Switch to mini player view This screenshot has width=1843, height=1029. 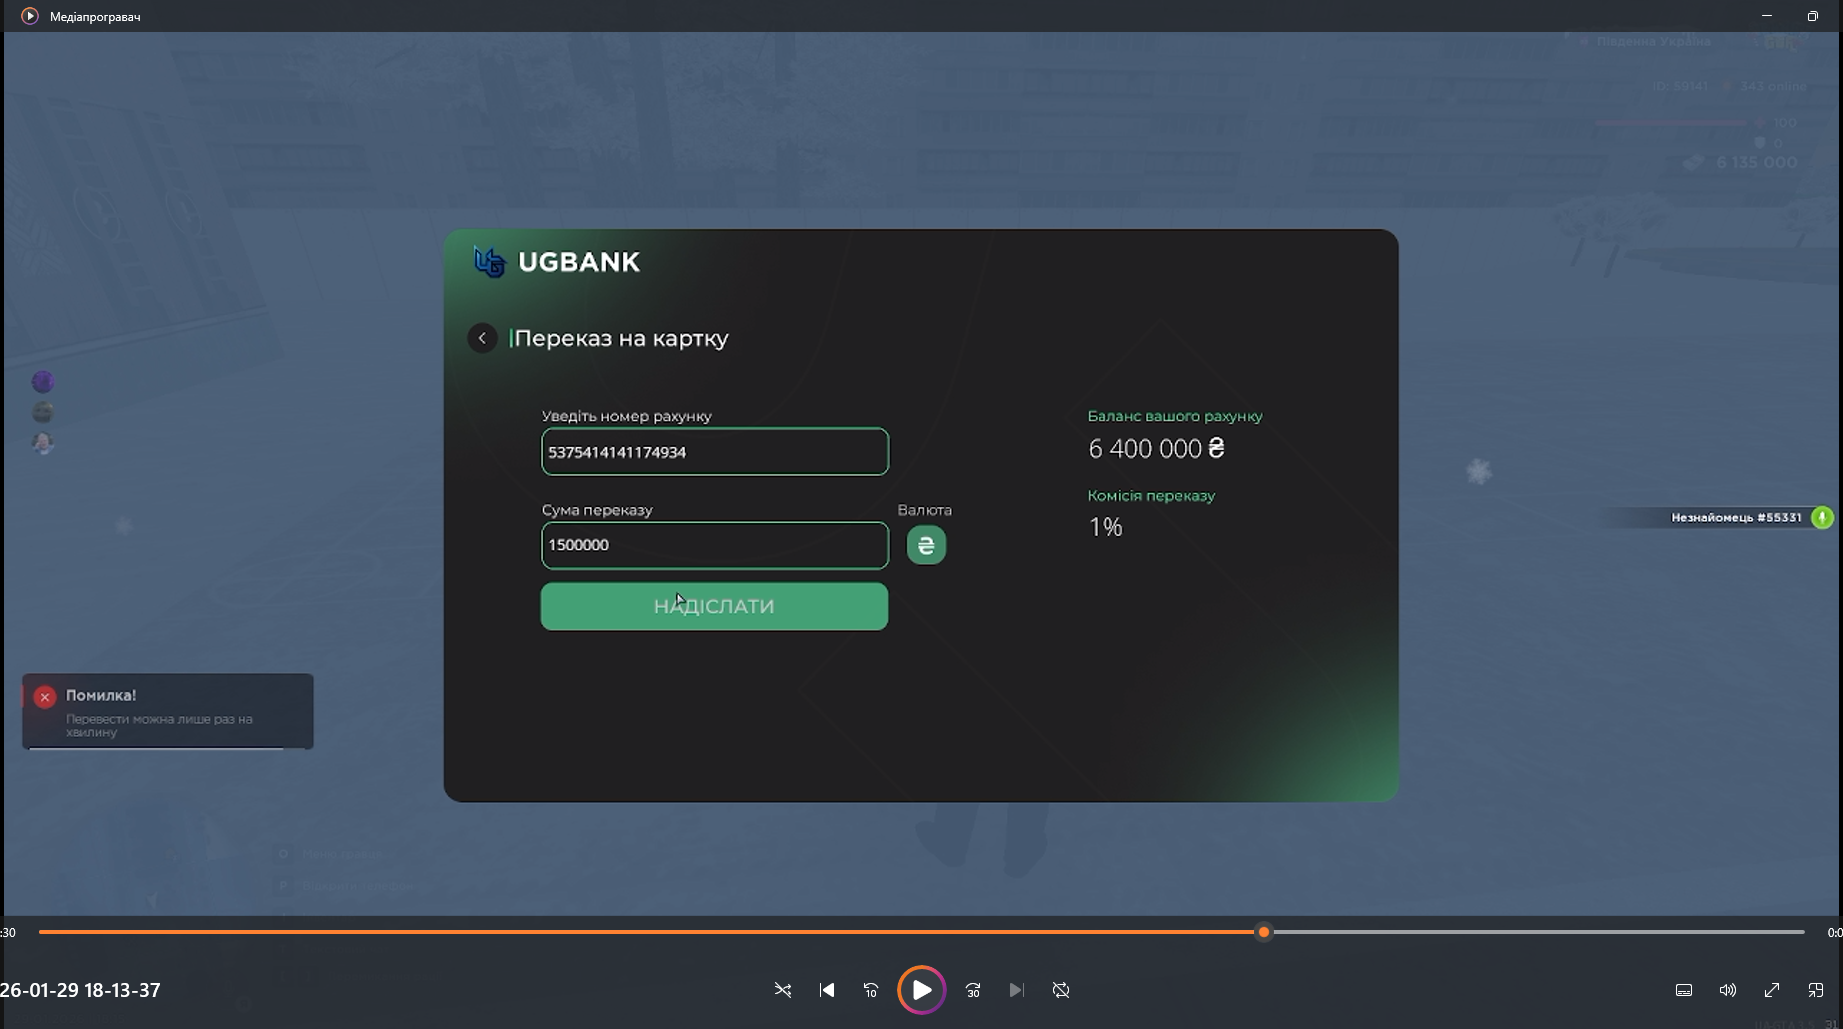tap(1816, 990)
